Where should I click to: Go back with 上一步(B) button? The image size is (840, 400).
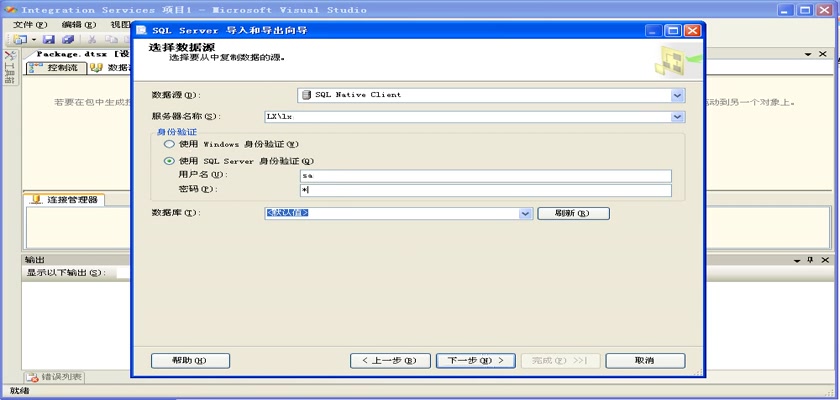click(x=390, y=360)
